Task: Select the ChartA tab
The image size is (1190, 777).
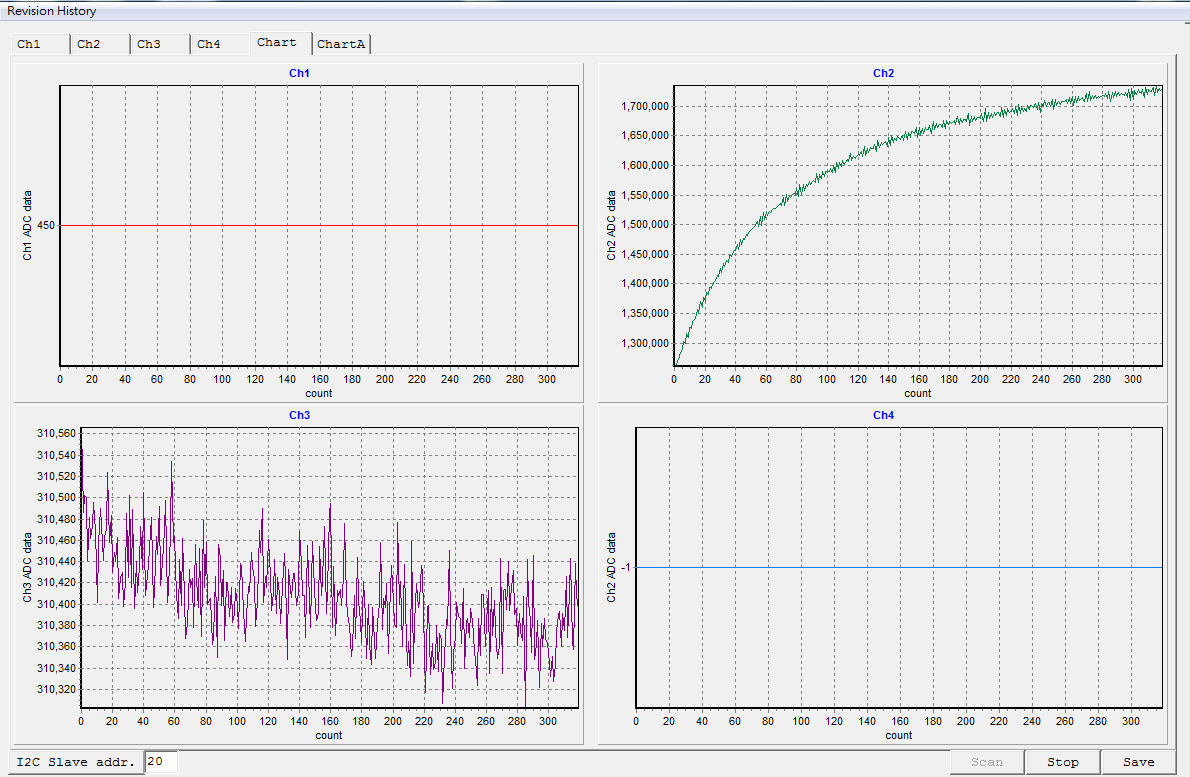Action: point(342,44)
